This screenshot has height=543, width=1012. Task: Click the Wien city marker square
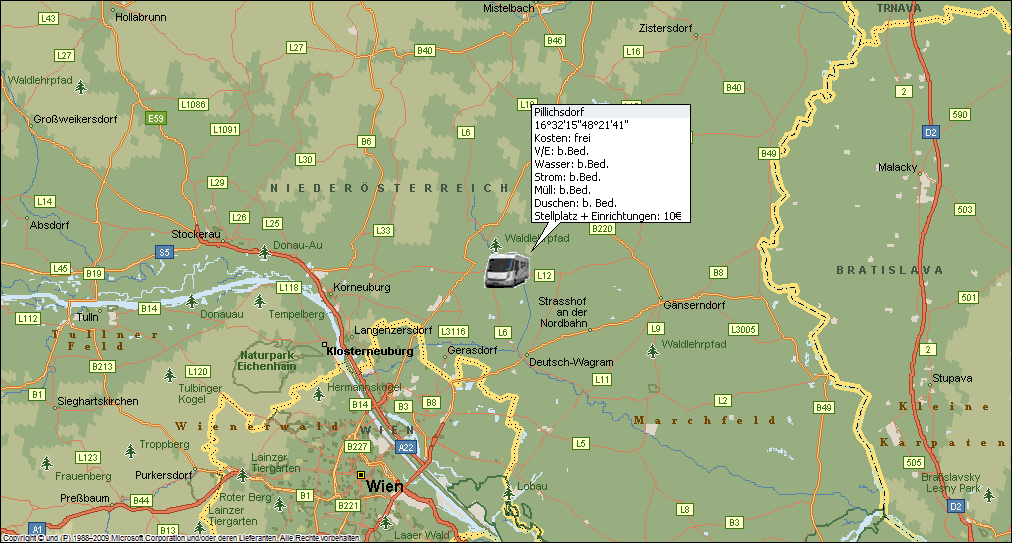361,475
